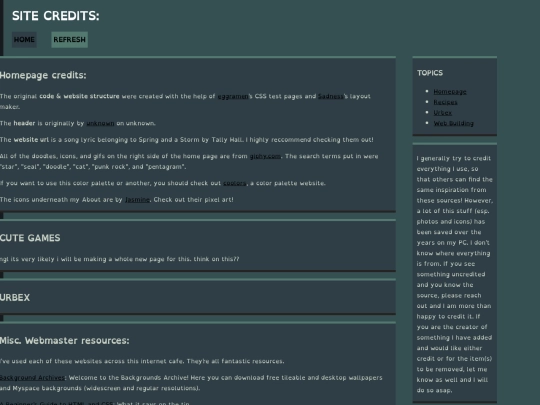Open Web Building topic link
Viewport: 540px width, 405px height.
coord(454,123)
